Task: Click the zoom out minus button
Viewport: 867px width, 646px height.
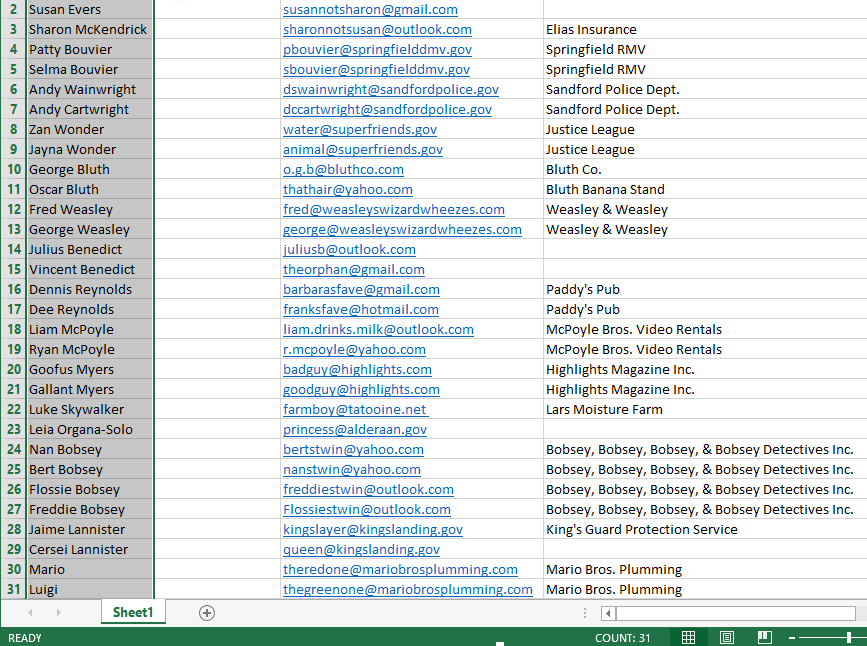Action: (x=792, y=638)
